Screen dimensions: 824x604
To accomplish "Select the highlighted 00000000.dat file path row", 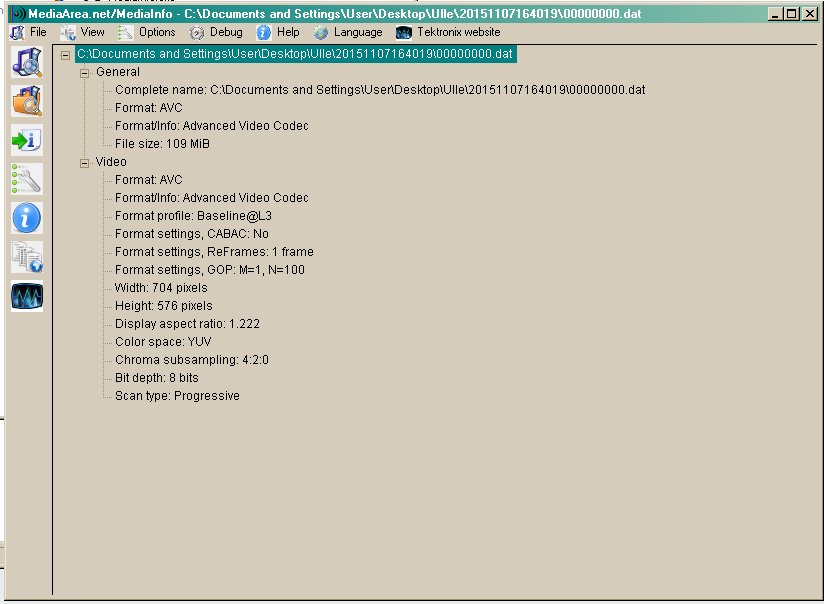I will click(295, 54).
